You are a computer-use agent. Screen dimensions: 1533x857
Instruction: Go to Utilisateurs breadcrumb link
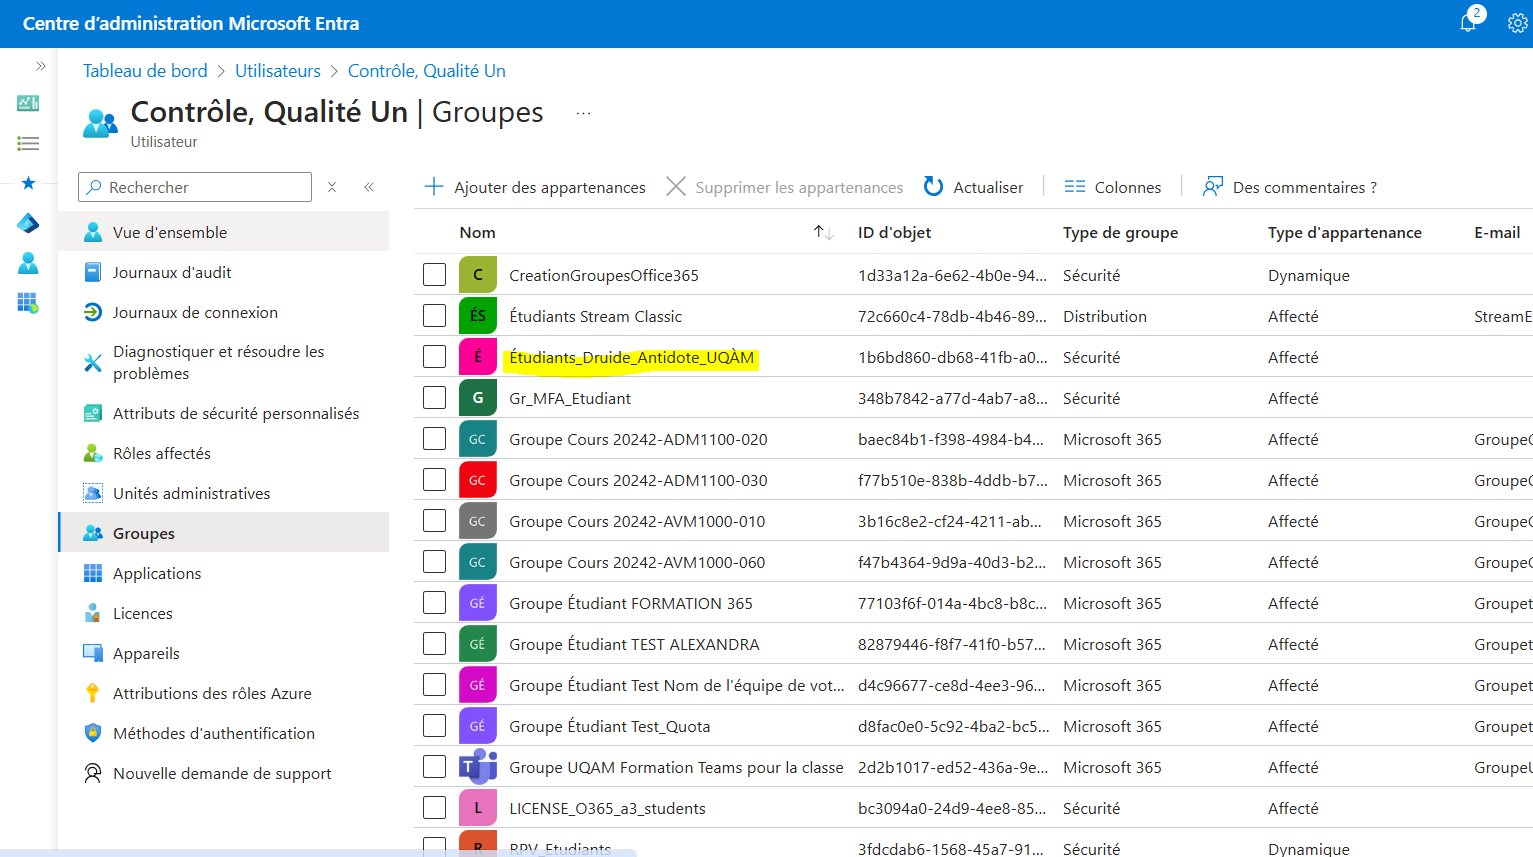pos(278,71)
